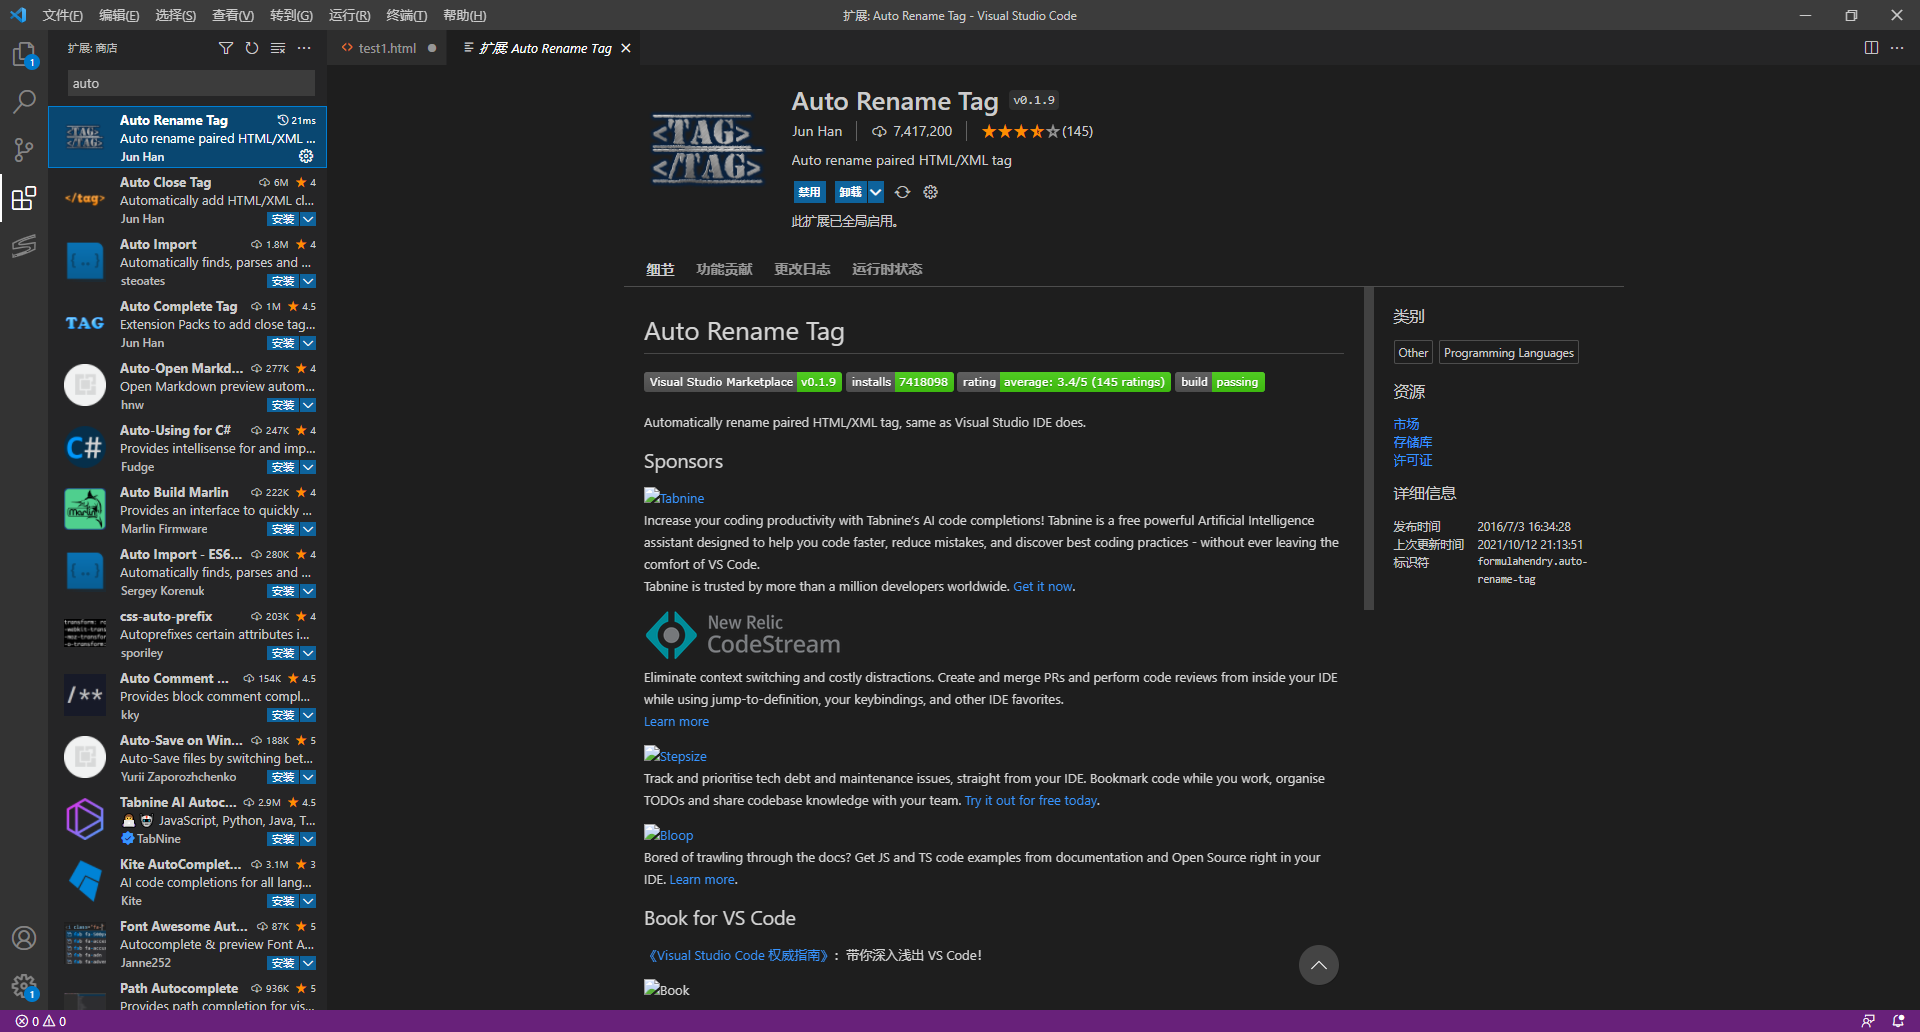Expand install dropdown for css-auto-prefix
Viewport: 1920px width, 1032px height.
coord(308,653)
